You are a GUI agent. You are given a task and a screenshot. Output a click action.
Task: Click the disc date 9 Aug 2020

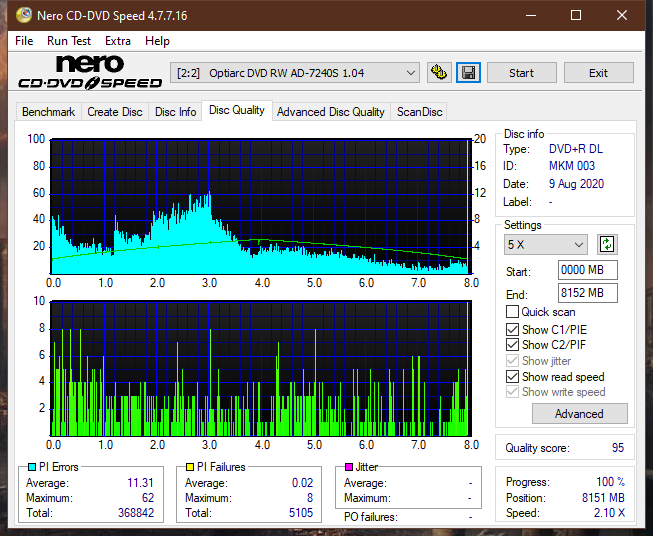tap(576, 184)
